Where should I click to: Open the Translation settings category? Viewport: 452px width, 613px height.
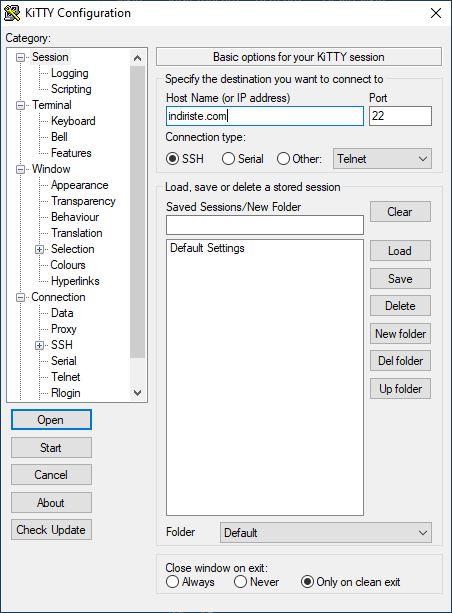click(x=77, y=233)
